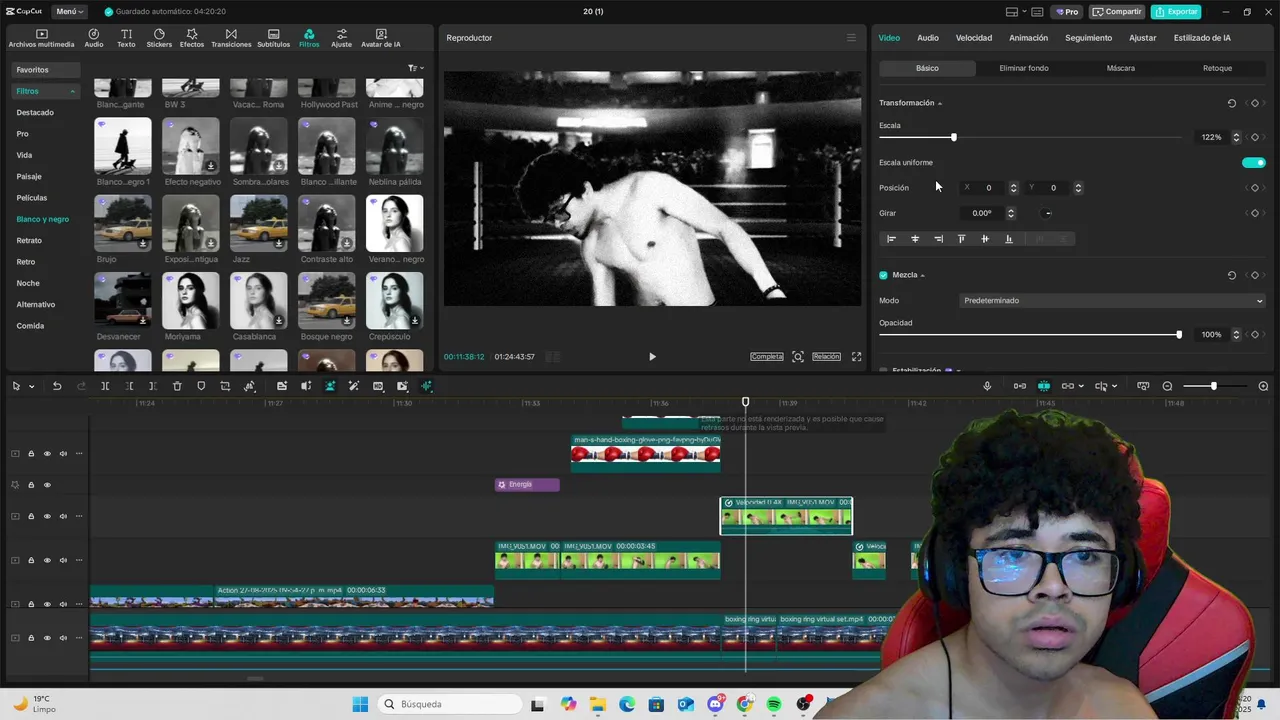Image resolution: width=1280 pixels, height=720 pixels.
Task: Select the Retrato filter category
Action: [x=29, y=241]
